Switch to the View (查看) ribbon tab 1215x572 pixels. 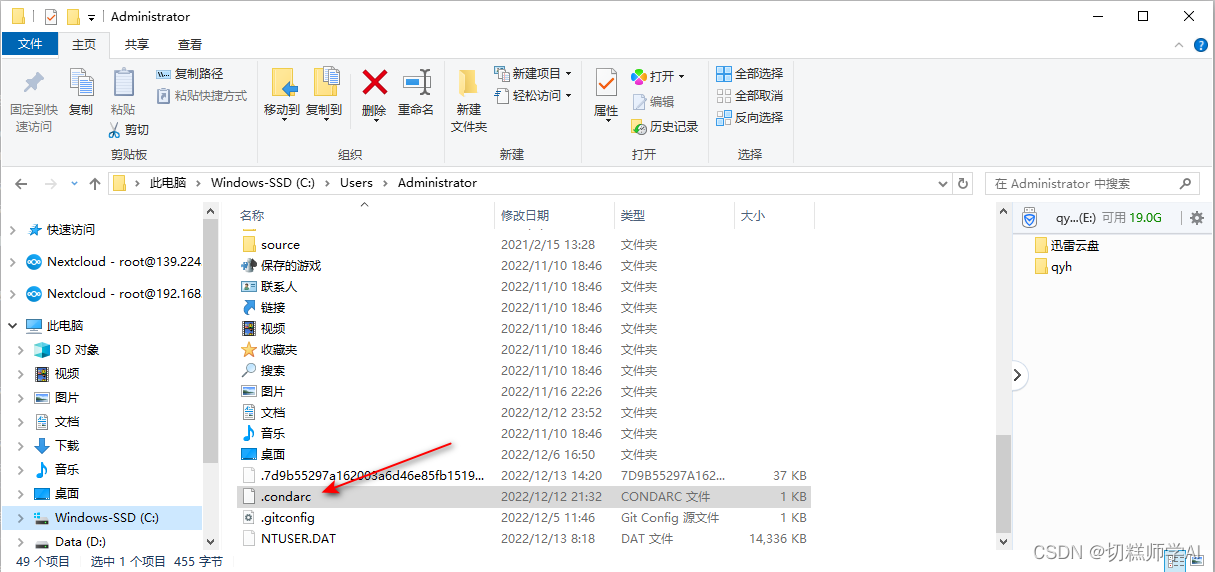tap(190, 44)
